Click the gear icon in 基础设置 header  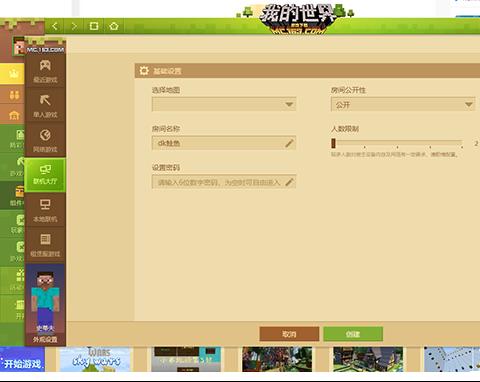(144, 71)
